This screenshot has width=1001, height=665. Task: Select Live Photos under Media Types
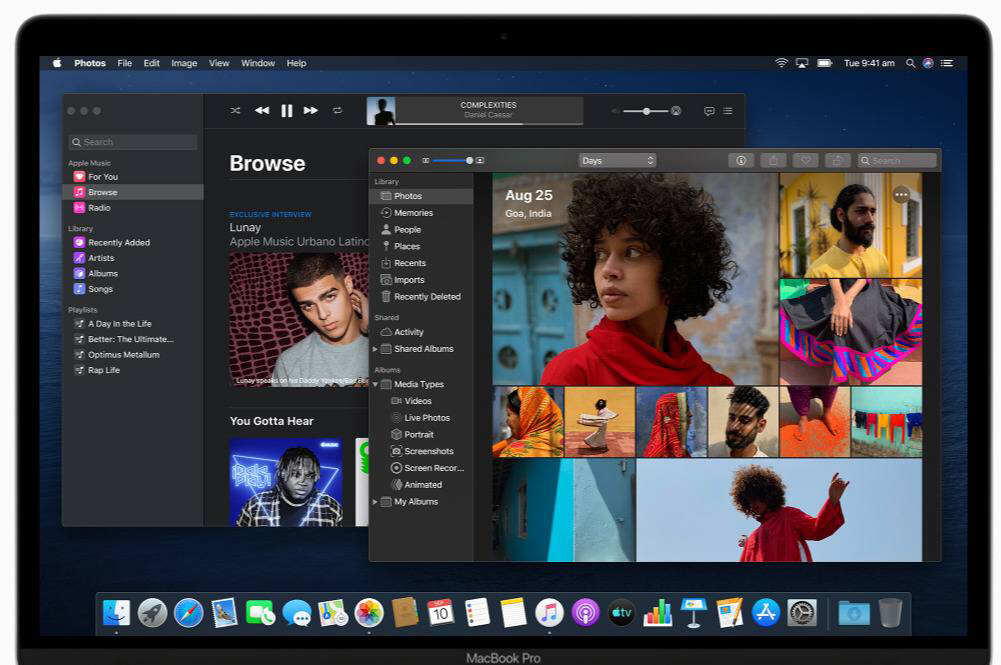coord(422,417)
